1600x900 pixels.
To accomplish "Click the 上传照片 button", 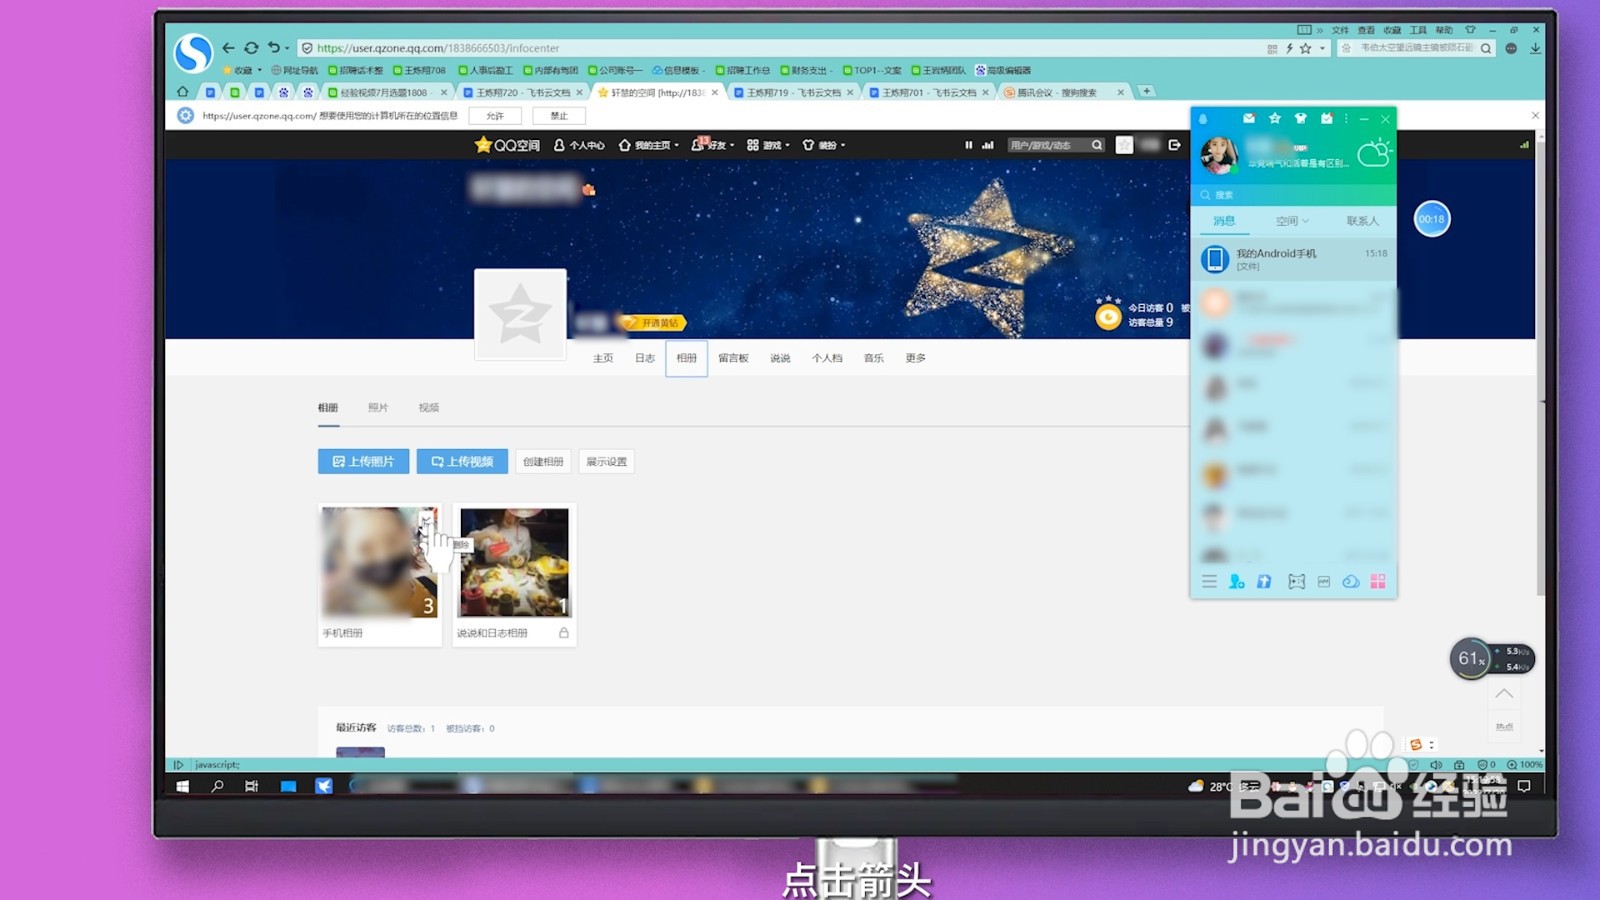I will (x=363, y=461).
